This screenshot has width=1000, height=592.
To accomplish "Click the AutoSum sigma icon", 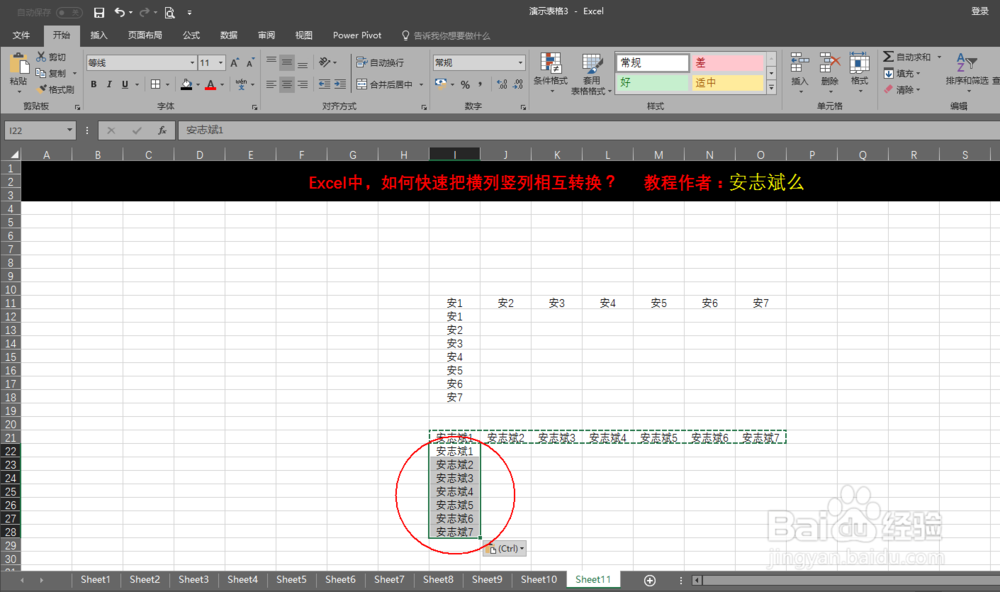I will (x=888, y=57).
